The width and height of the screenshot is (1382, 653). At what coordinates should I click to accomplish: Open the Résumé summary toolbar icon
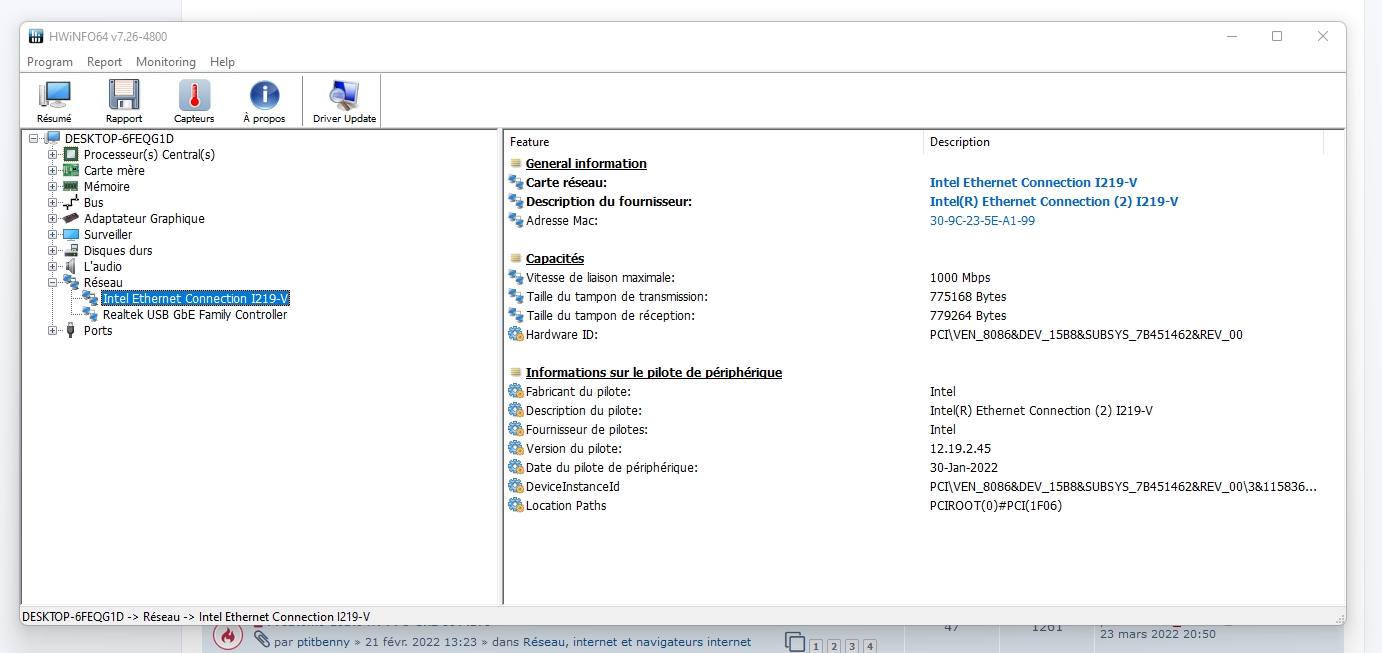pos(54,95)
